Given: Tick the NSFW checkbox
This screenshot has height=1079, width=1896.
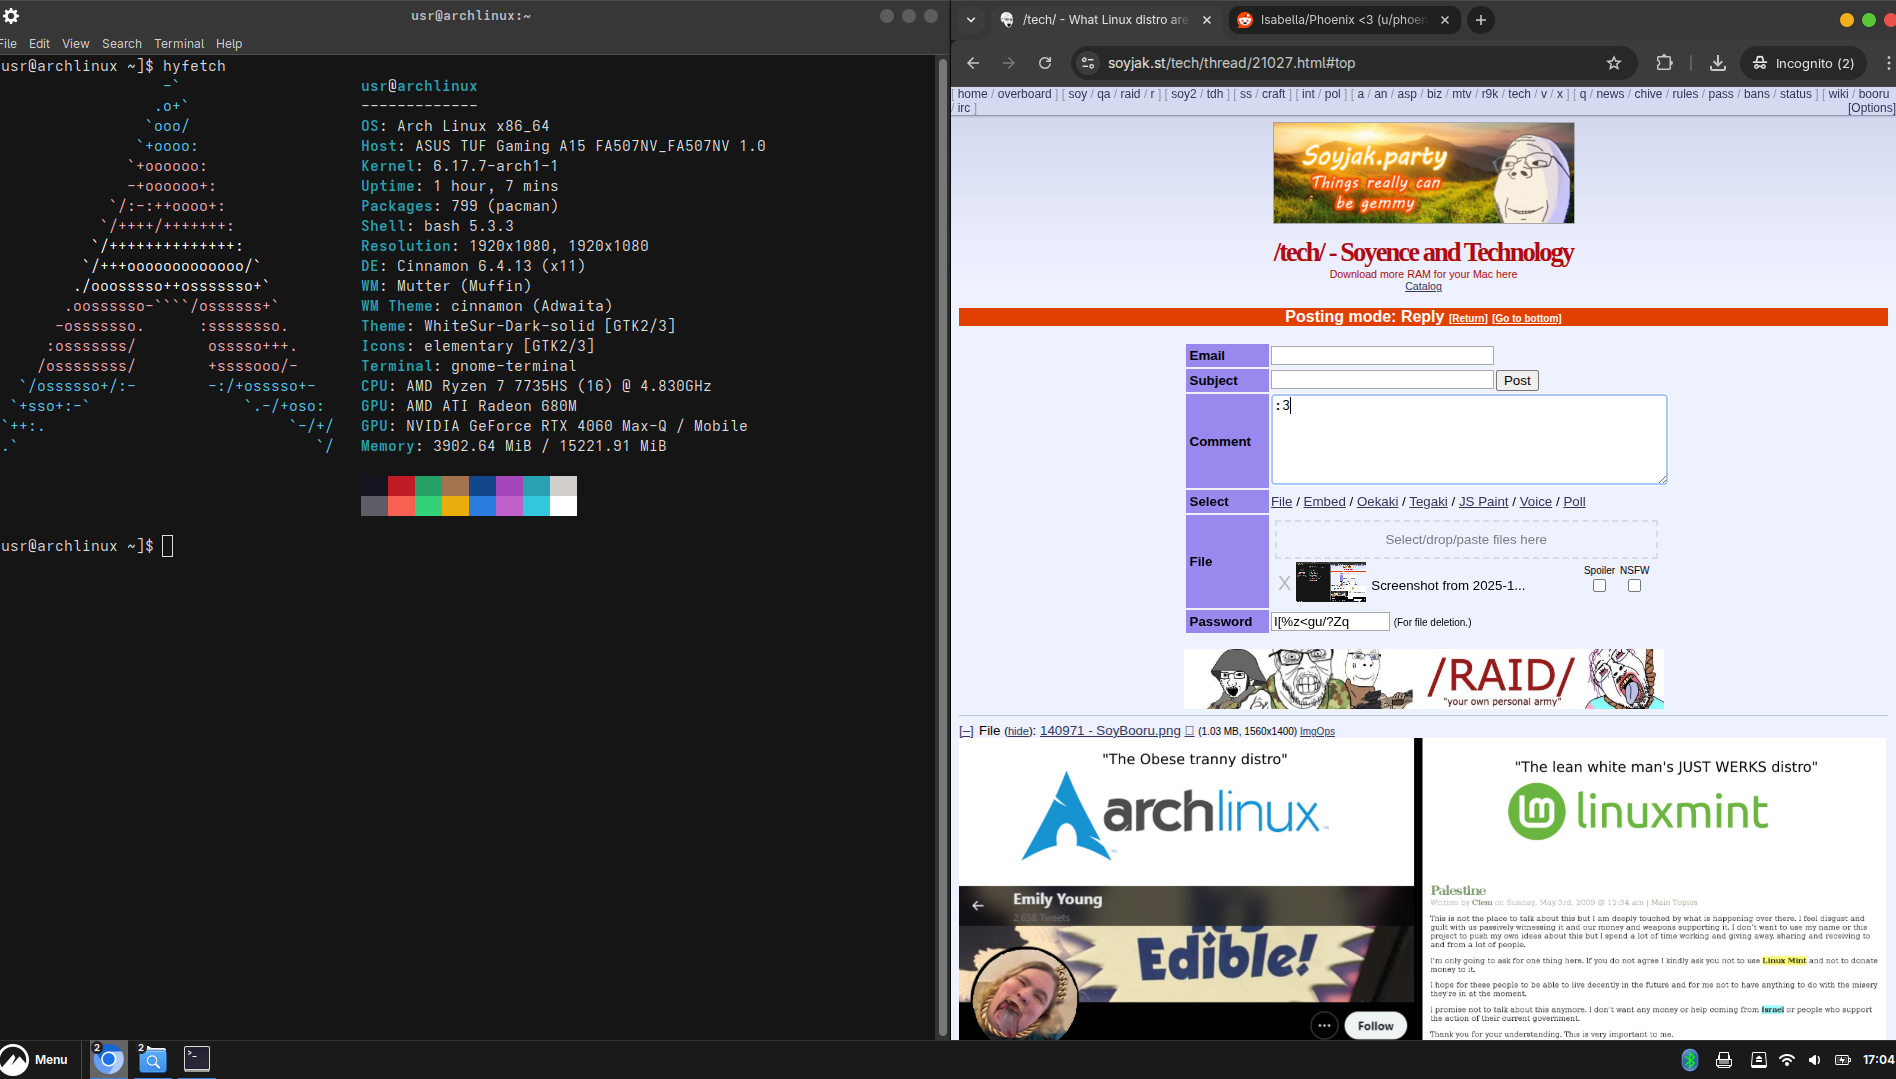Looking at the screenshot, I should coord(1634,586).
